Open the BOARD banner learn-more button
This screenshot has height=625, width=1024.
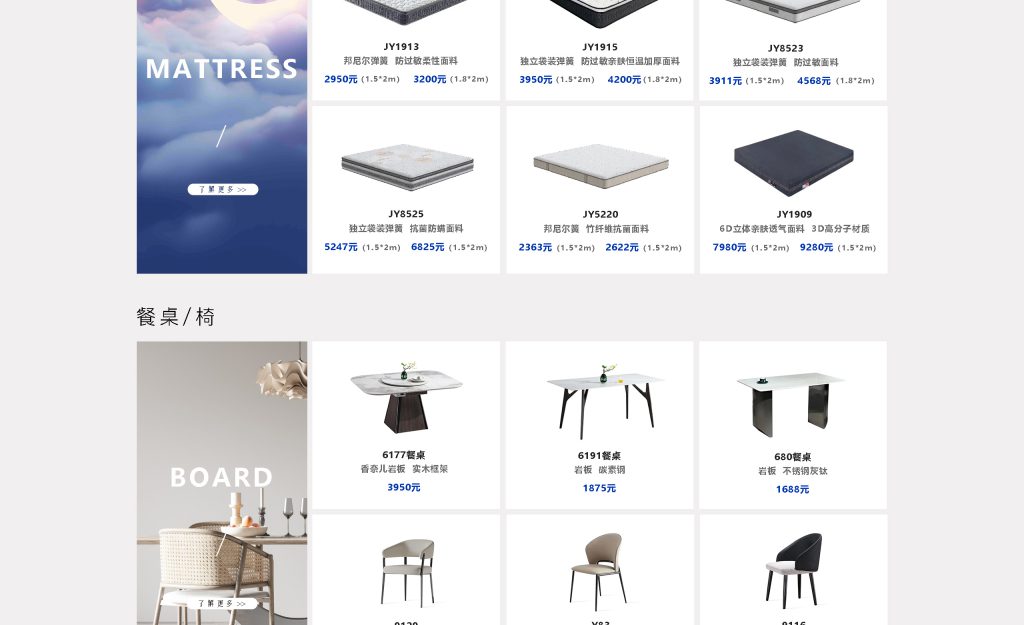point(223,603)
